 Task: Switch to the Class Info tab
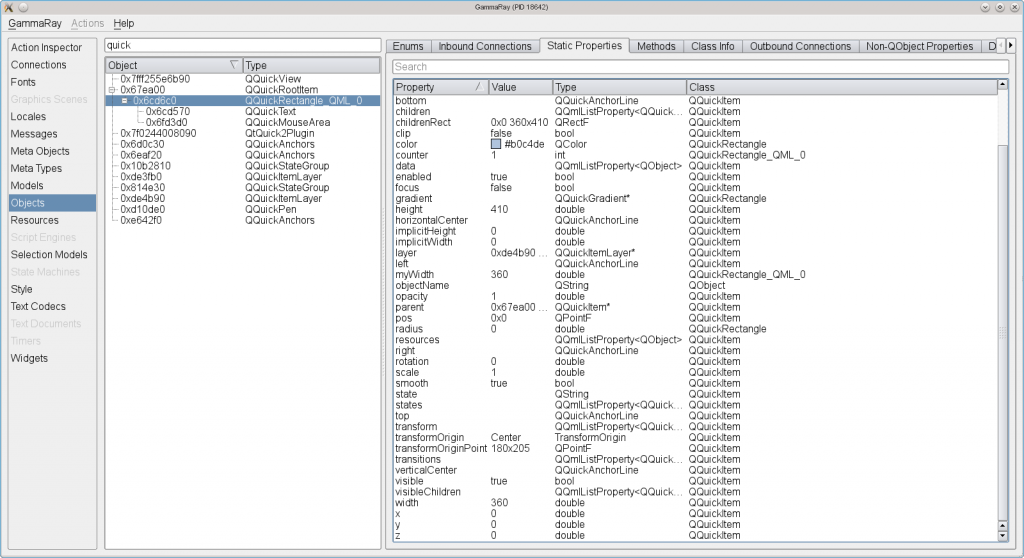[712, 46]
